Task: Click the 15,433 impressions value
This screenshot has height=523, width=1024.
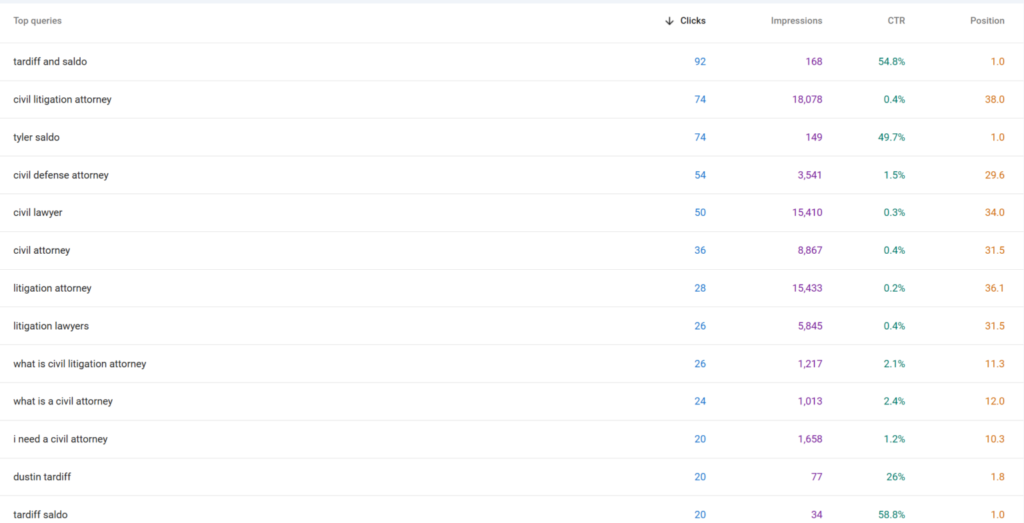Action: (x=807, y=289)
